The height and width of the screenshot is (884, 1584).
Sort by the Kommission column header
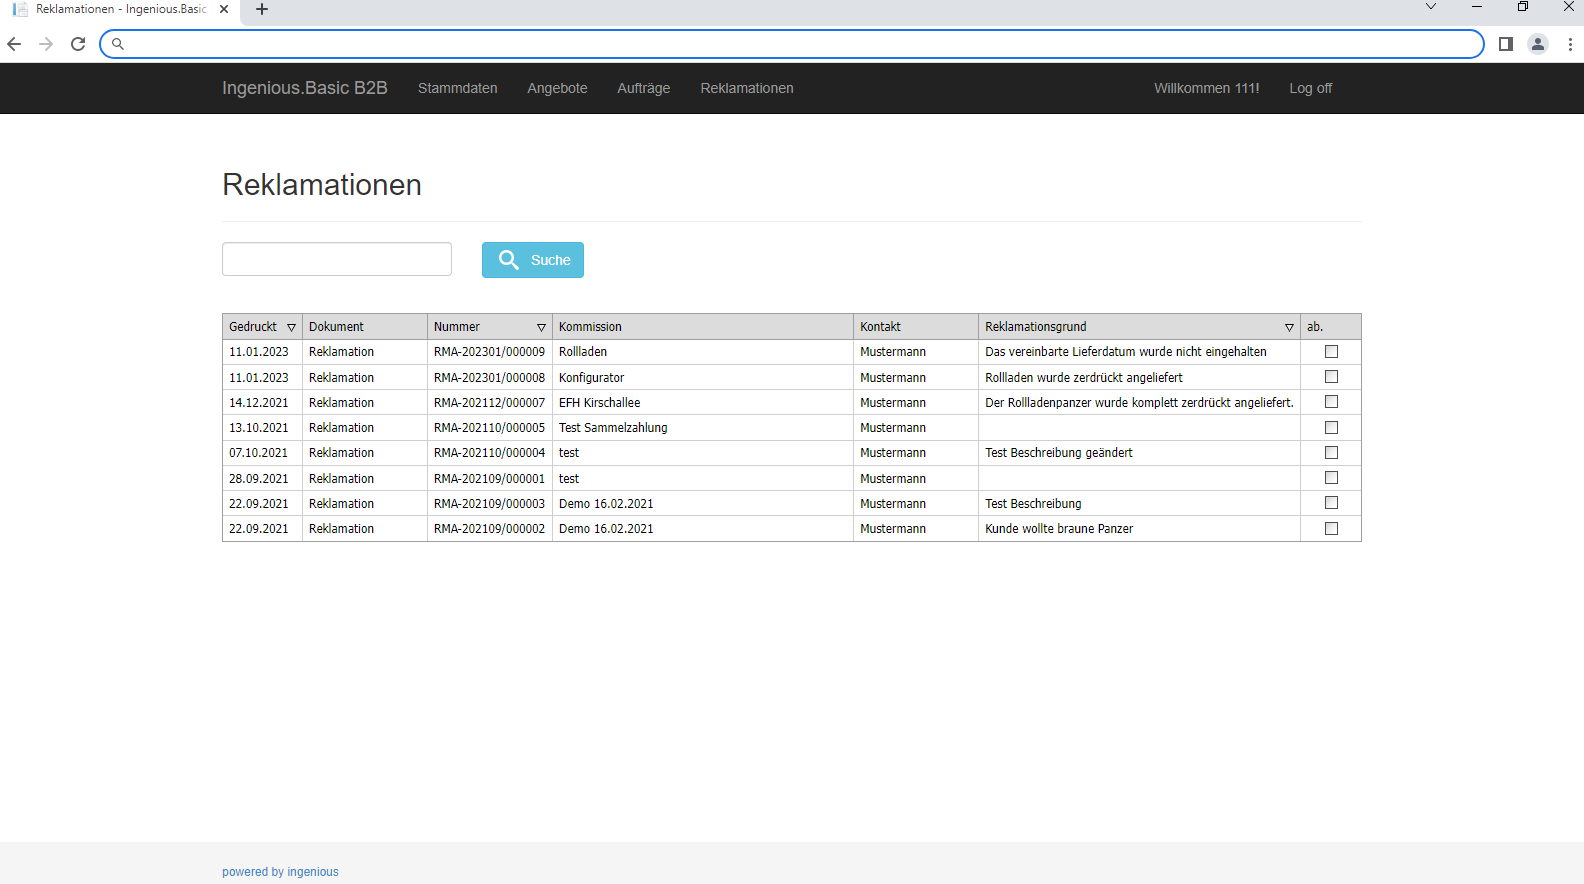[703, 327]
